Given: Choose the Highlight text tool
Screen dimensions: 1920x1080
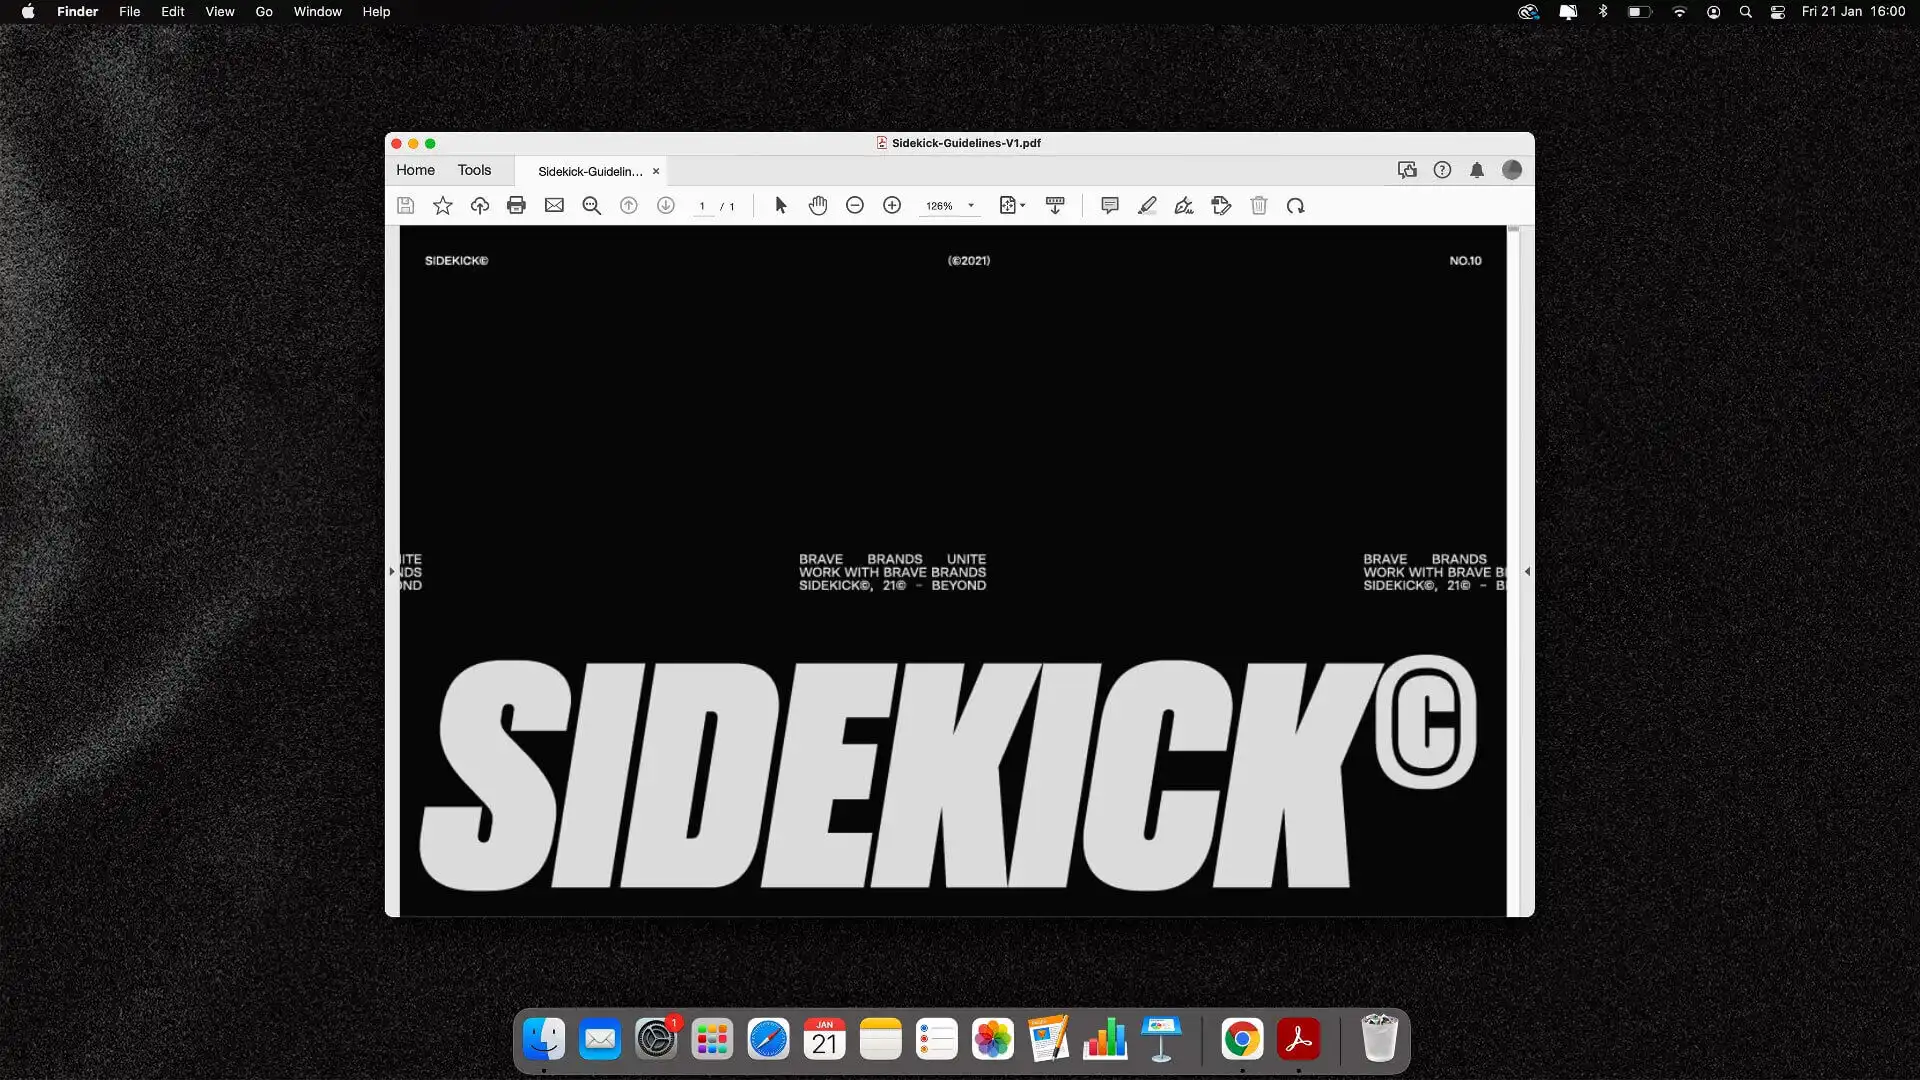Looking at the screenshot, I should (1147, 206).
